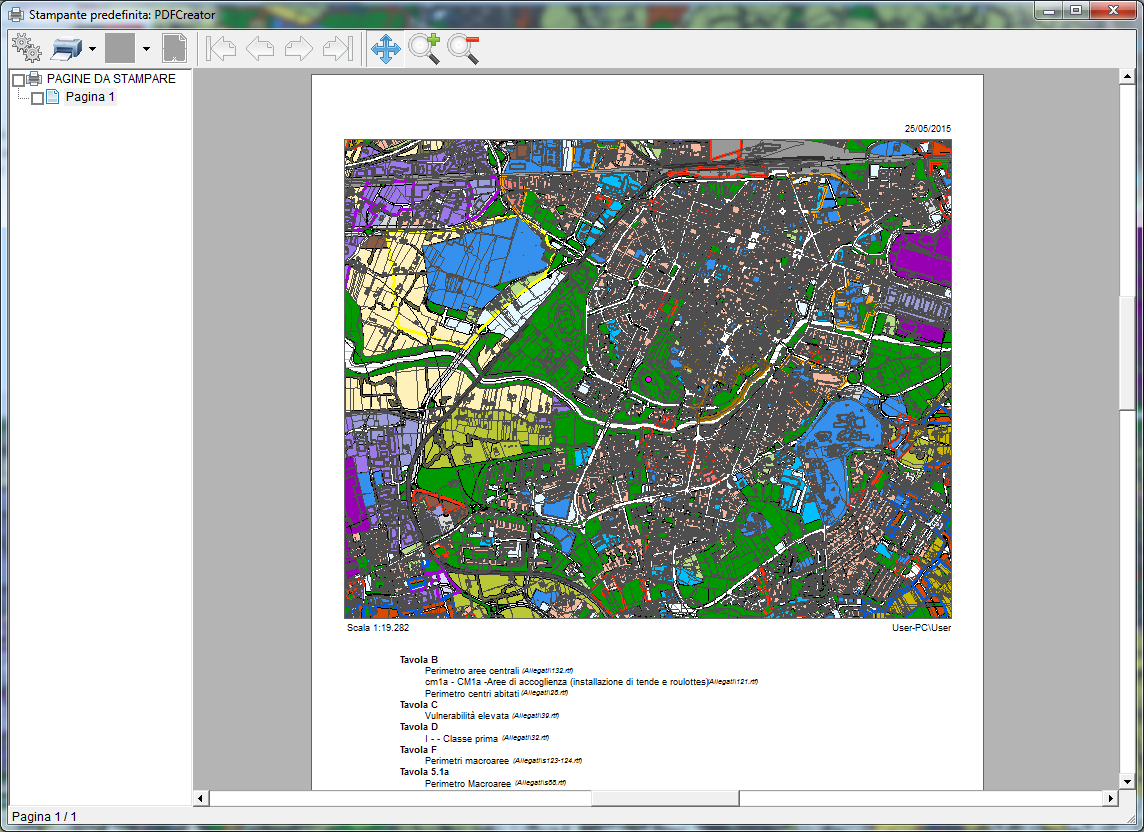Select the PAGINE DA STAMPARE tree node
The height and width of the screenshot is (832, 1144).
[111, 79]
